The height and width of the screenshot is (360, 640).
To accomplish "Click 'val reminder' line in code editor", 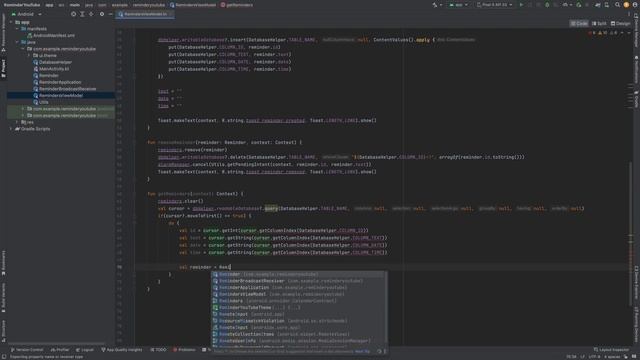I will click(205, 267).
